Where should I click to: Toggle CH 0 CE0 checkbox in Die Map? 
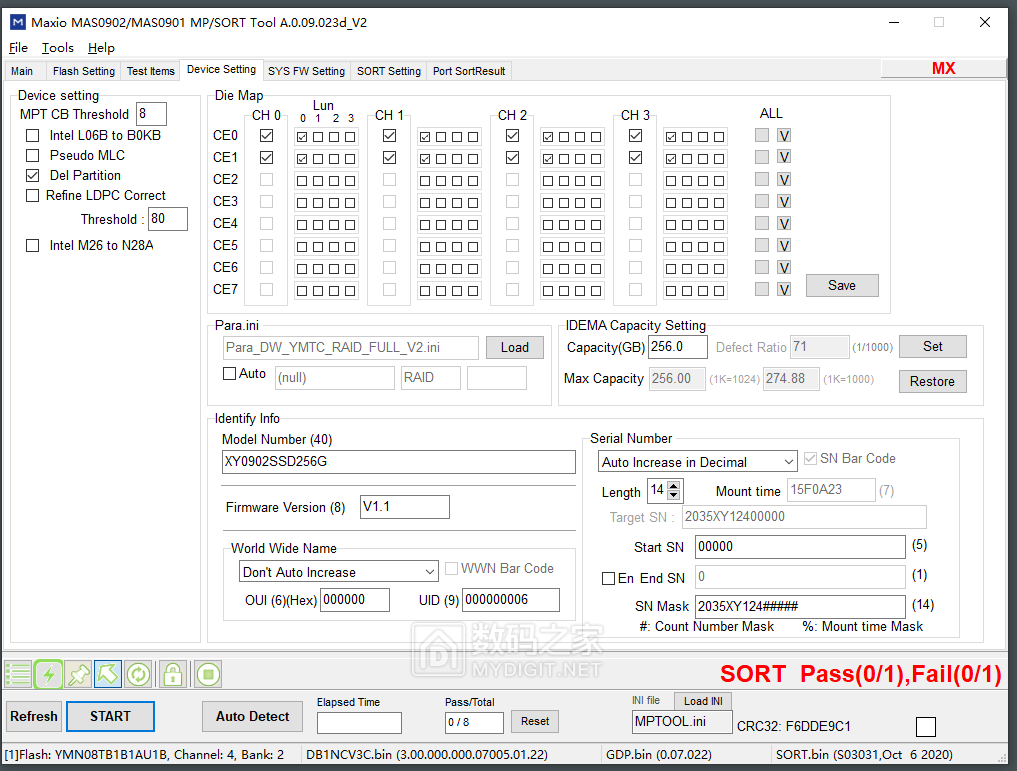click(266, 136)
